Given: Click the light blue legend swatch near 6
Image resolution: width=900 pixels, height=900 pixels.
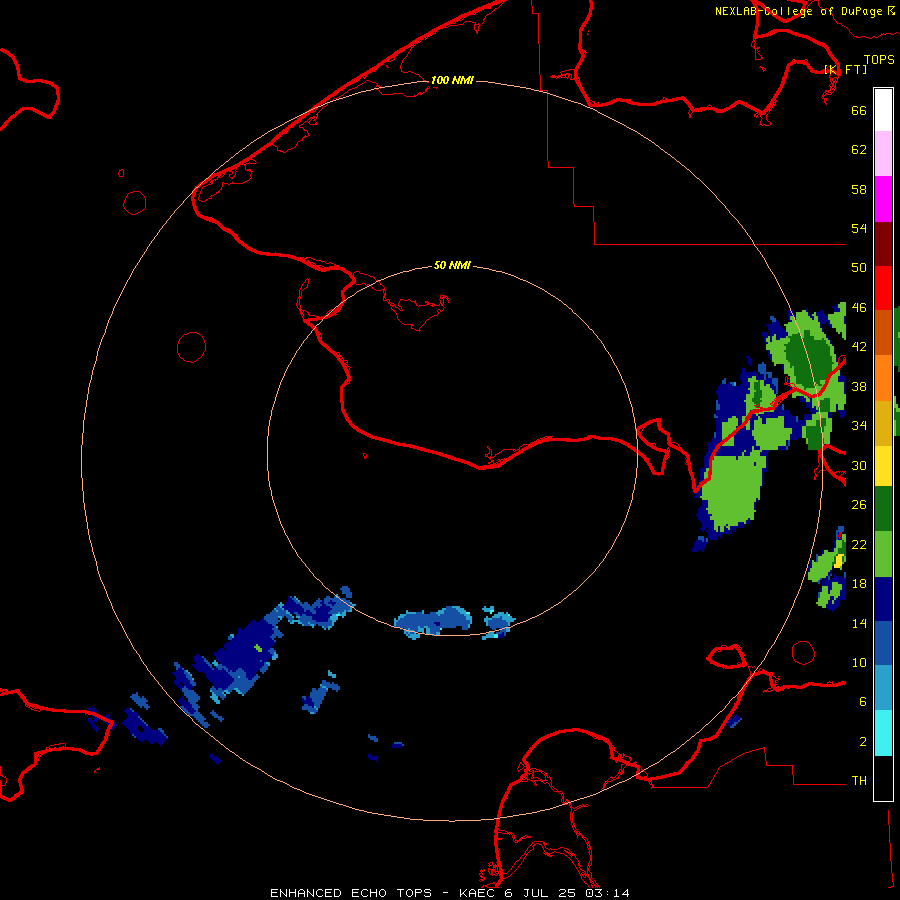Looking at the screenshot, I should (x=883, y=688).
